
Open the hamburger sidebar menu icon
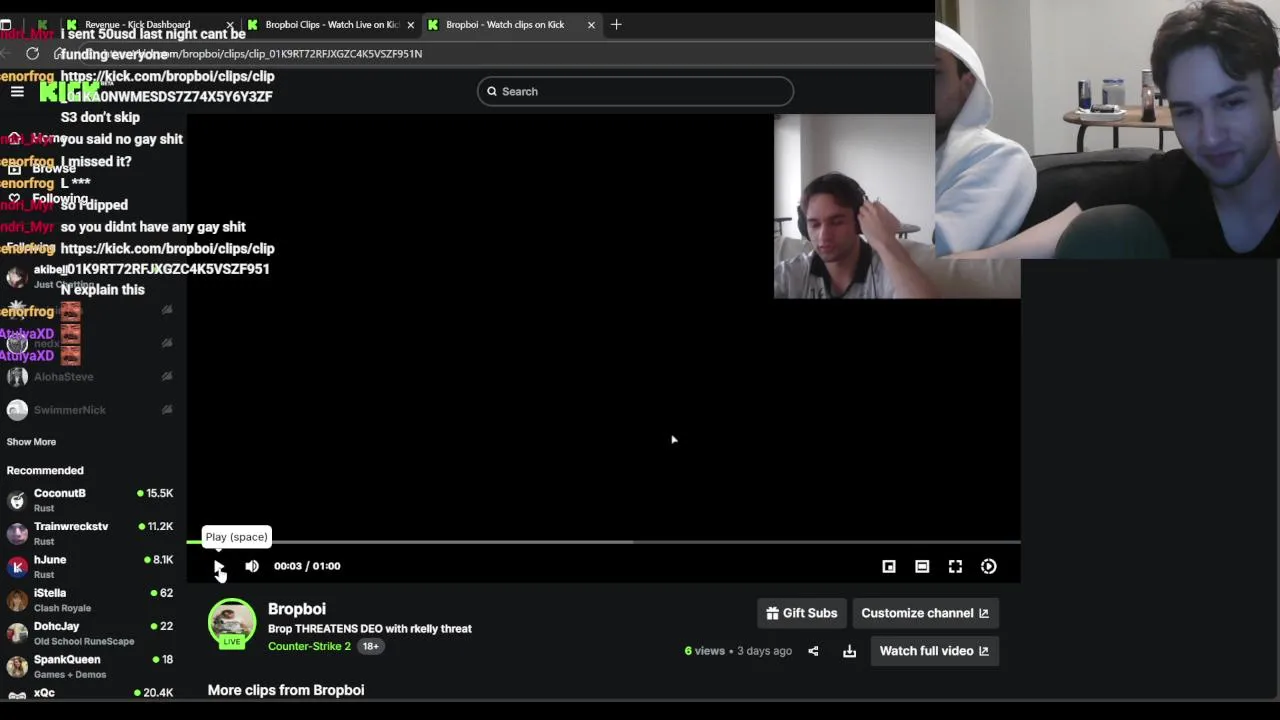(17, 91)
